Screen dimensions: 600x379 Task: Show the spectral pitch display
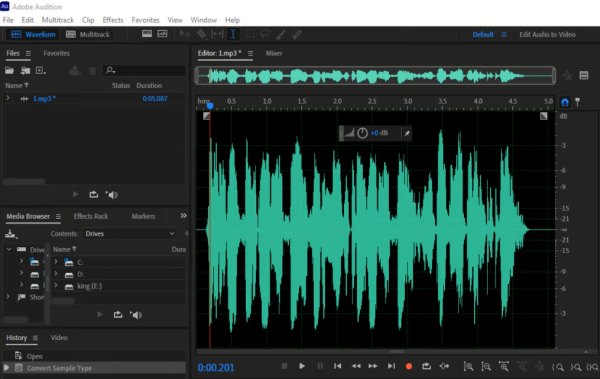coord(162,34)
